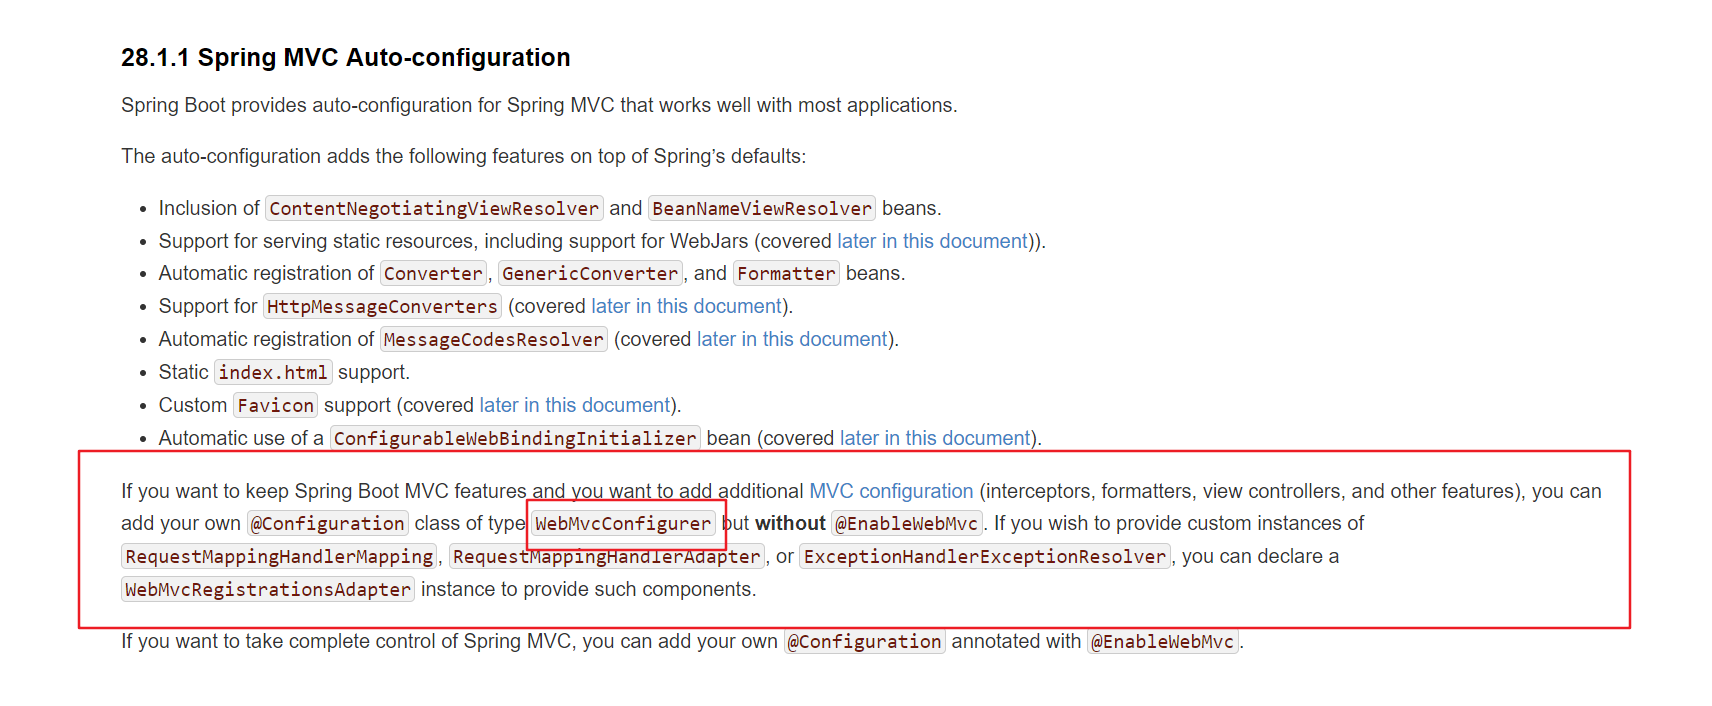
Task: Click the ConfigurableWebBindingInitializer code label
Action: click(515, 438)
